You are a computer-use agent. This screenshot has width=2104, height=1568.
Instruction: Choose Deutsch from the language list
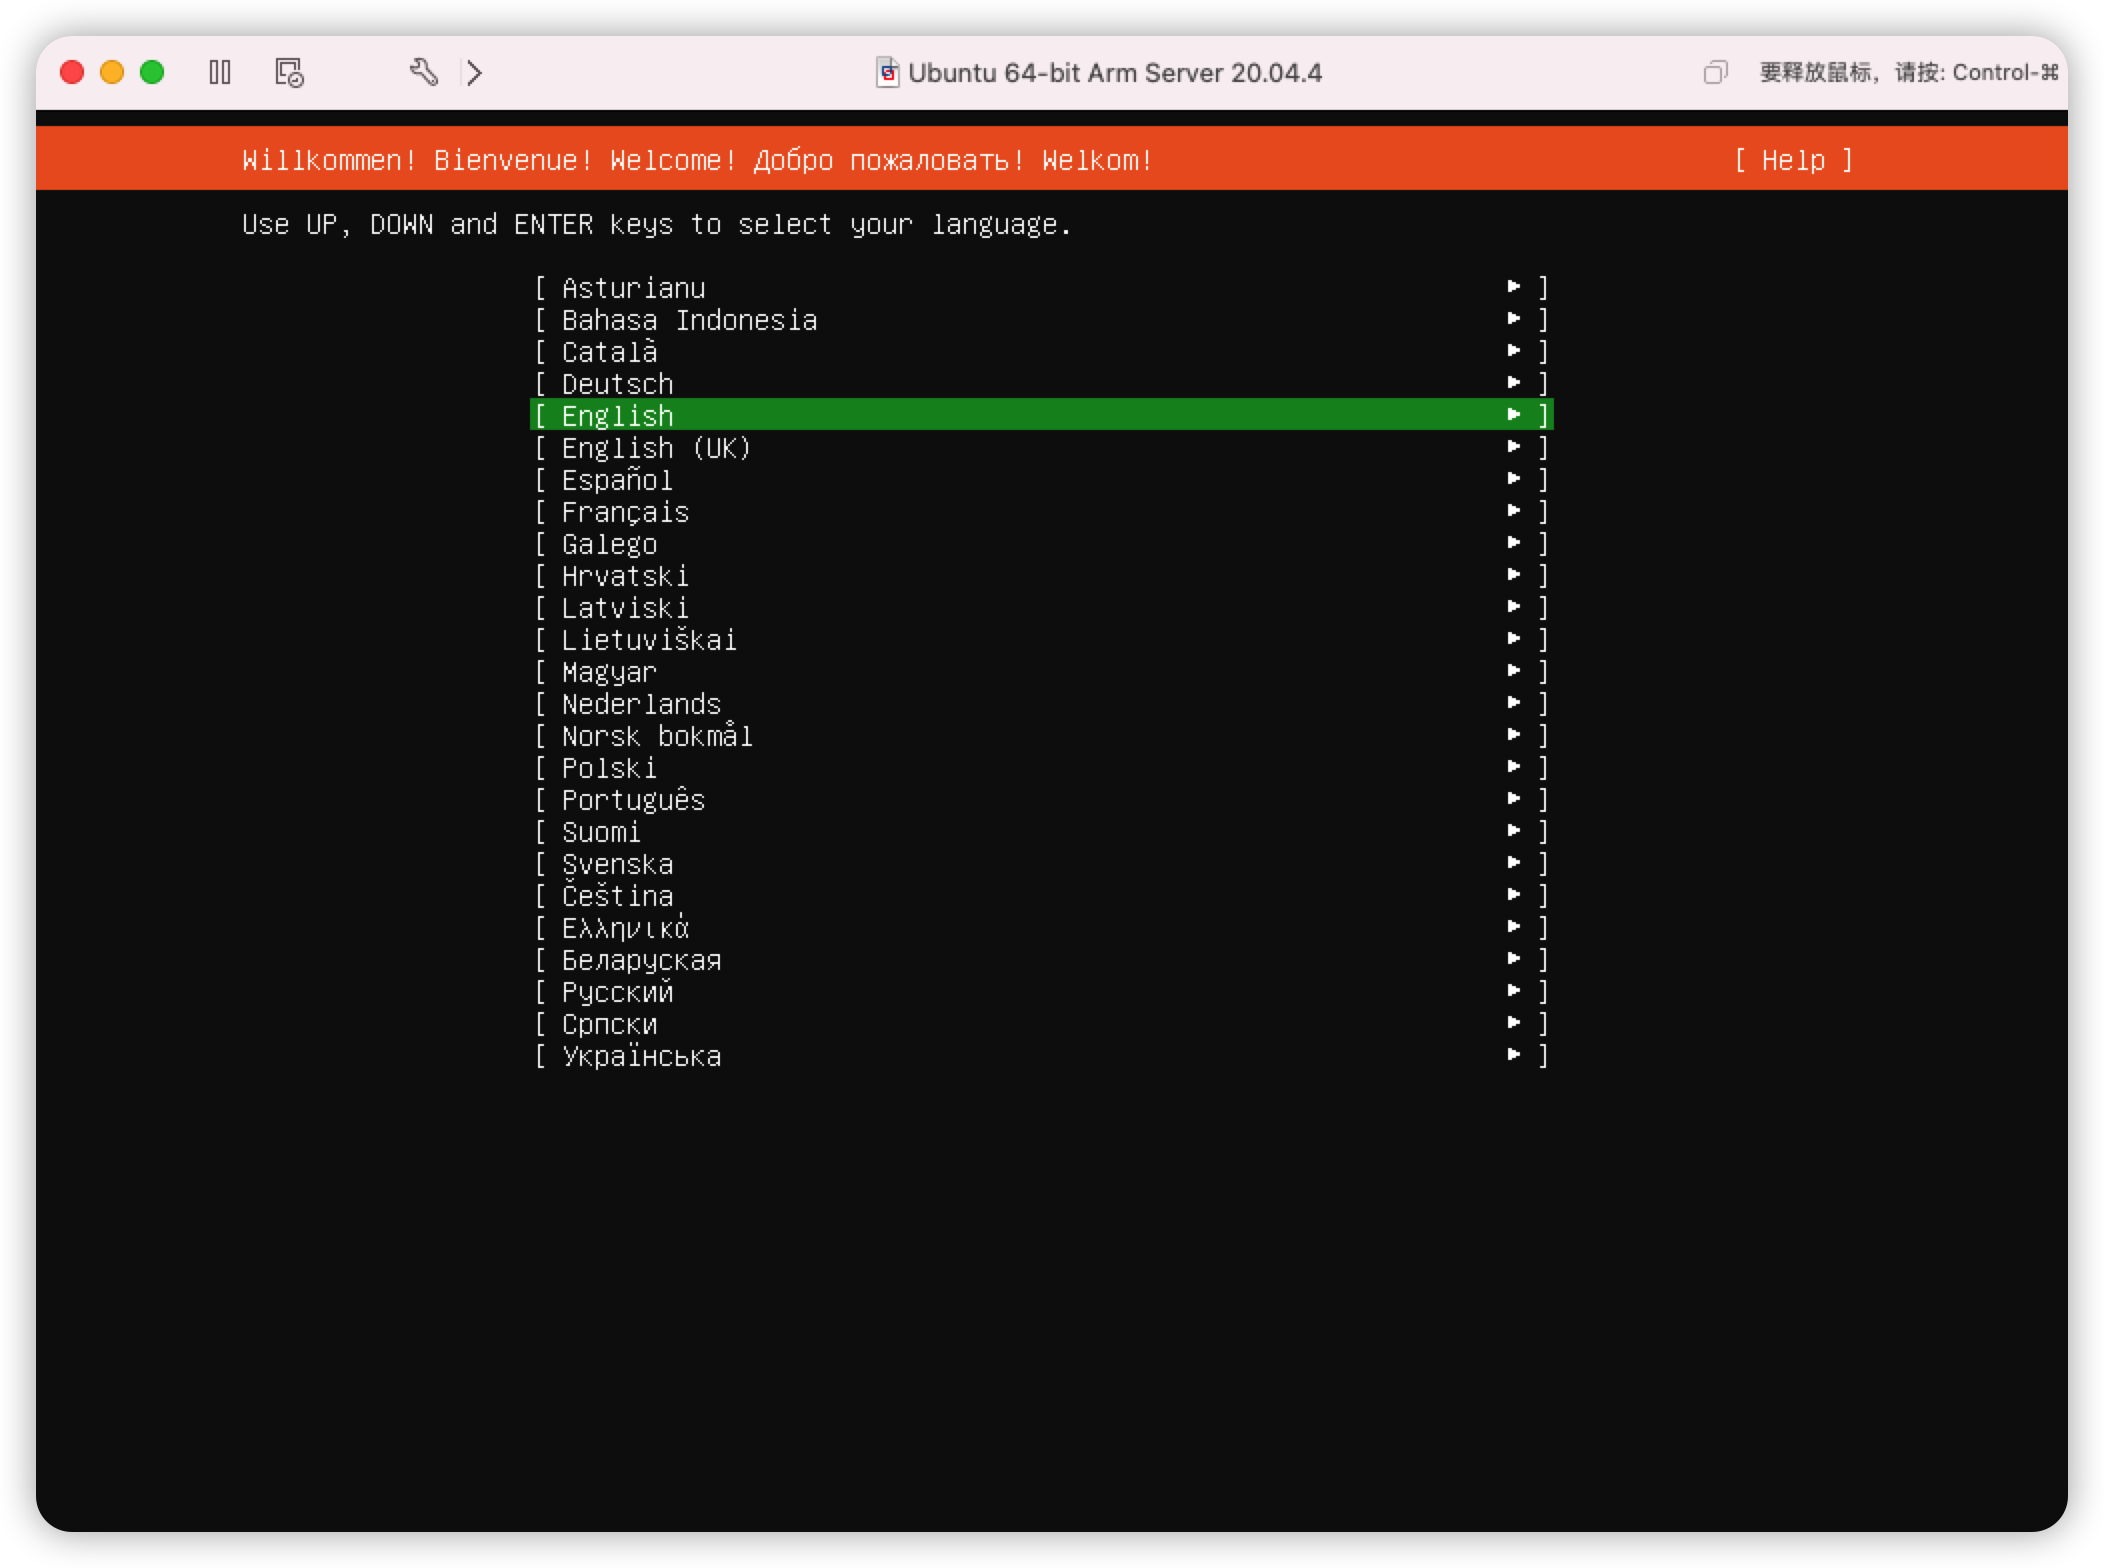[x=1041, y=384]
